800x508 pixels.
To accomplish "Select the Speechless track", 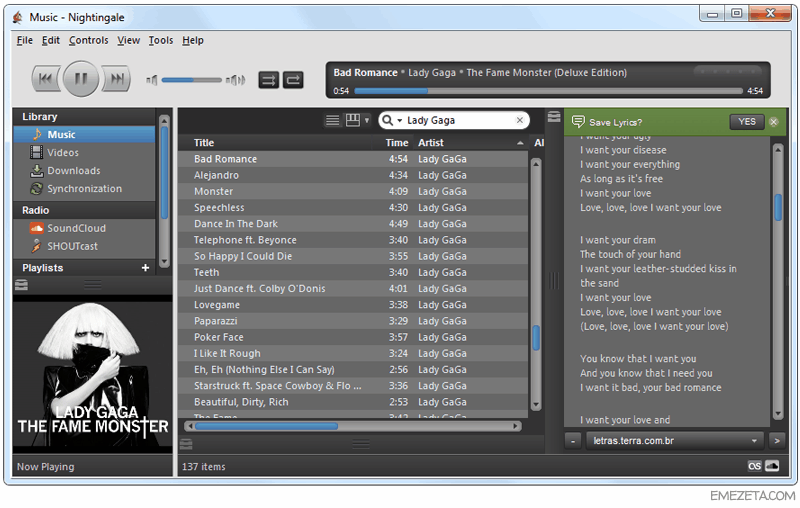I will coord(353,208).
